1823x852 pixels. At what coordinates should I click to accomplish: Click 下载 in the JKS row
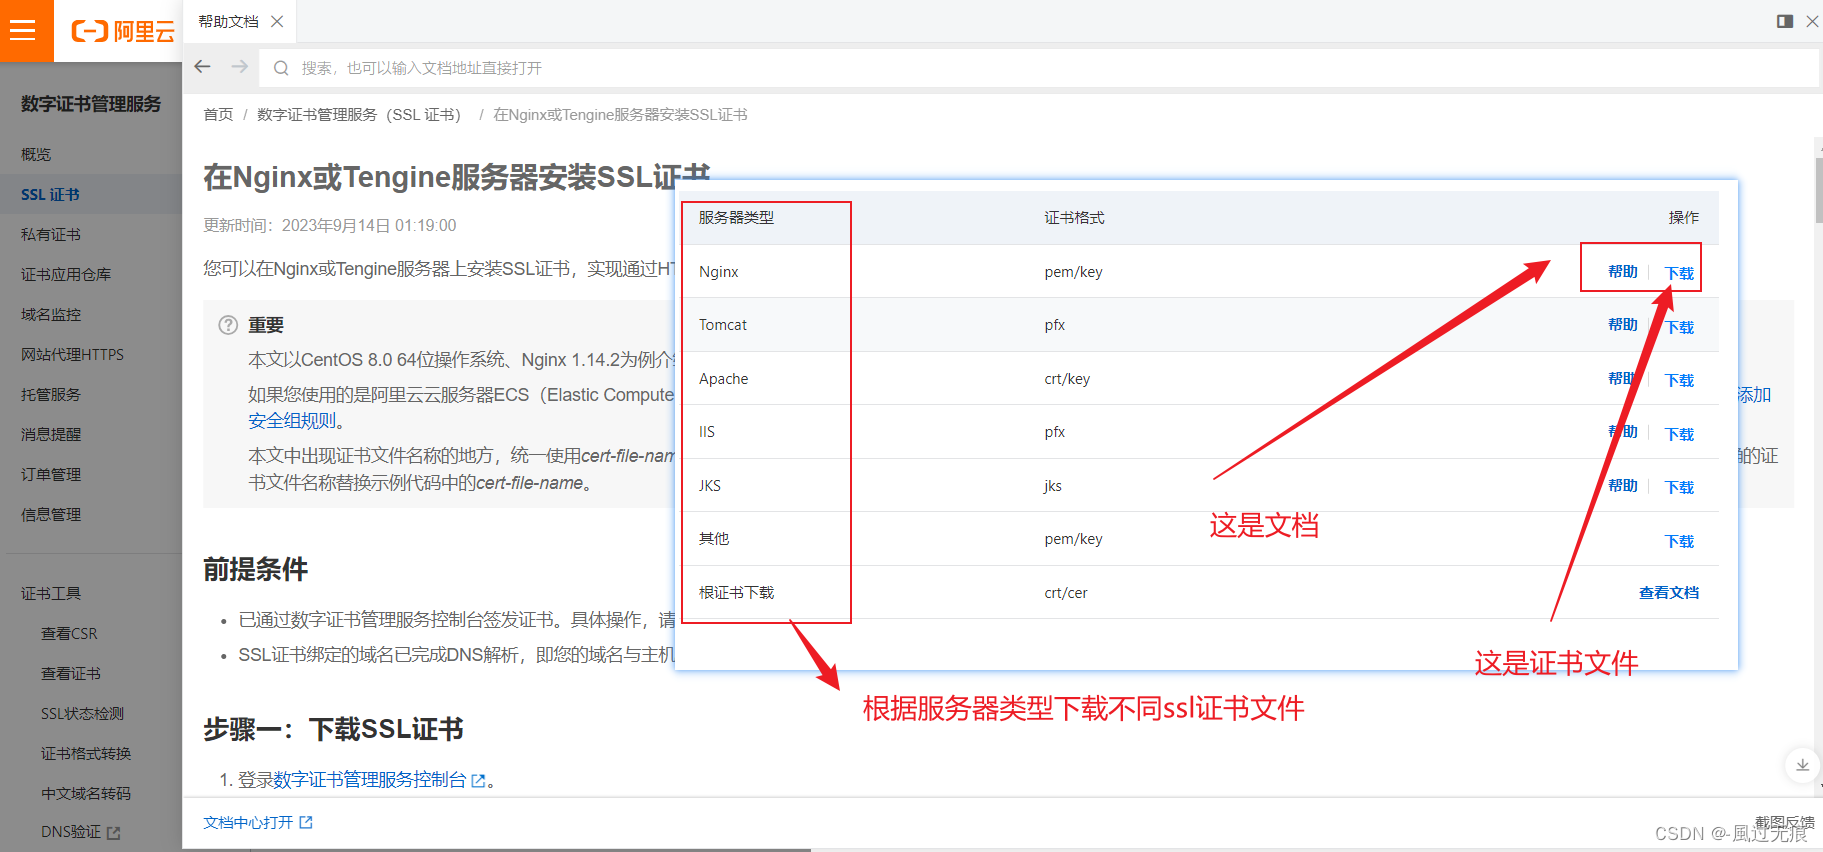tap(1680, 487)
